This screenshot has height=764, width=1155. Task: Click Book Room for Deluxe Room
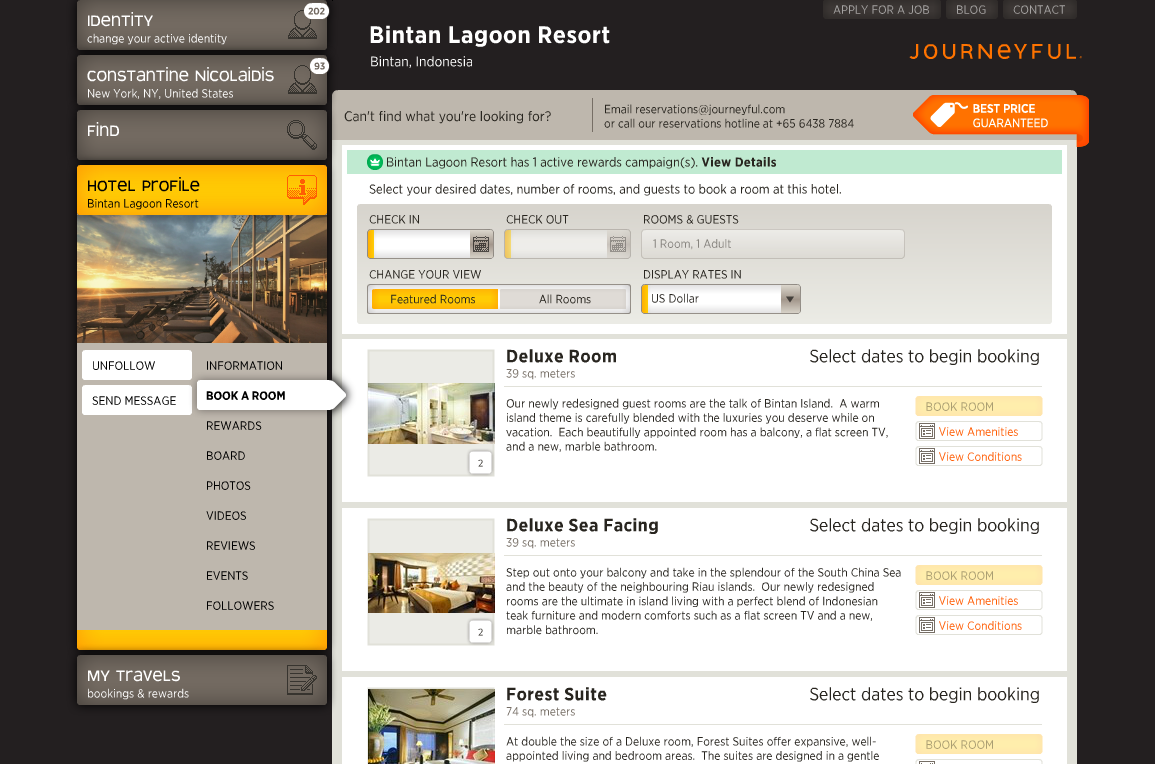(x=978, y=407)
